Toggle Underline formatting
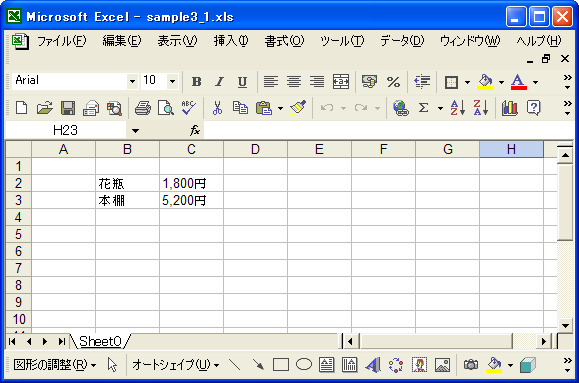 tap(242, 82)
